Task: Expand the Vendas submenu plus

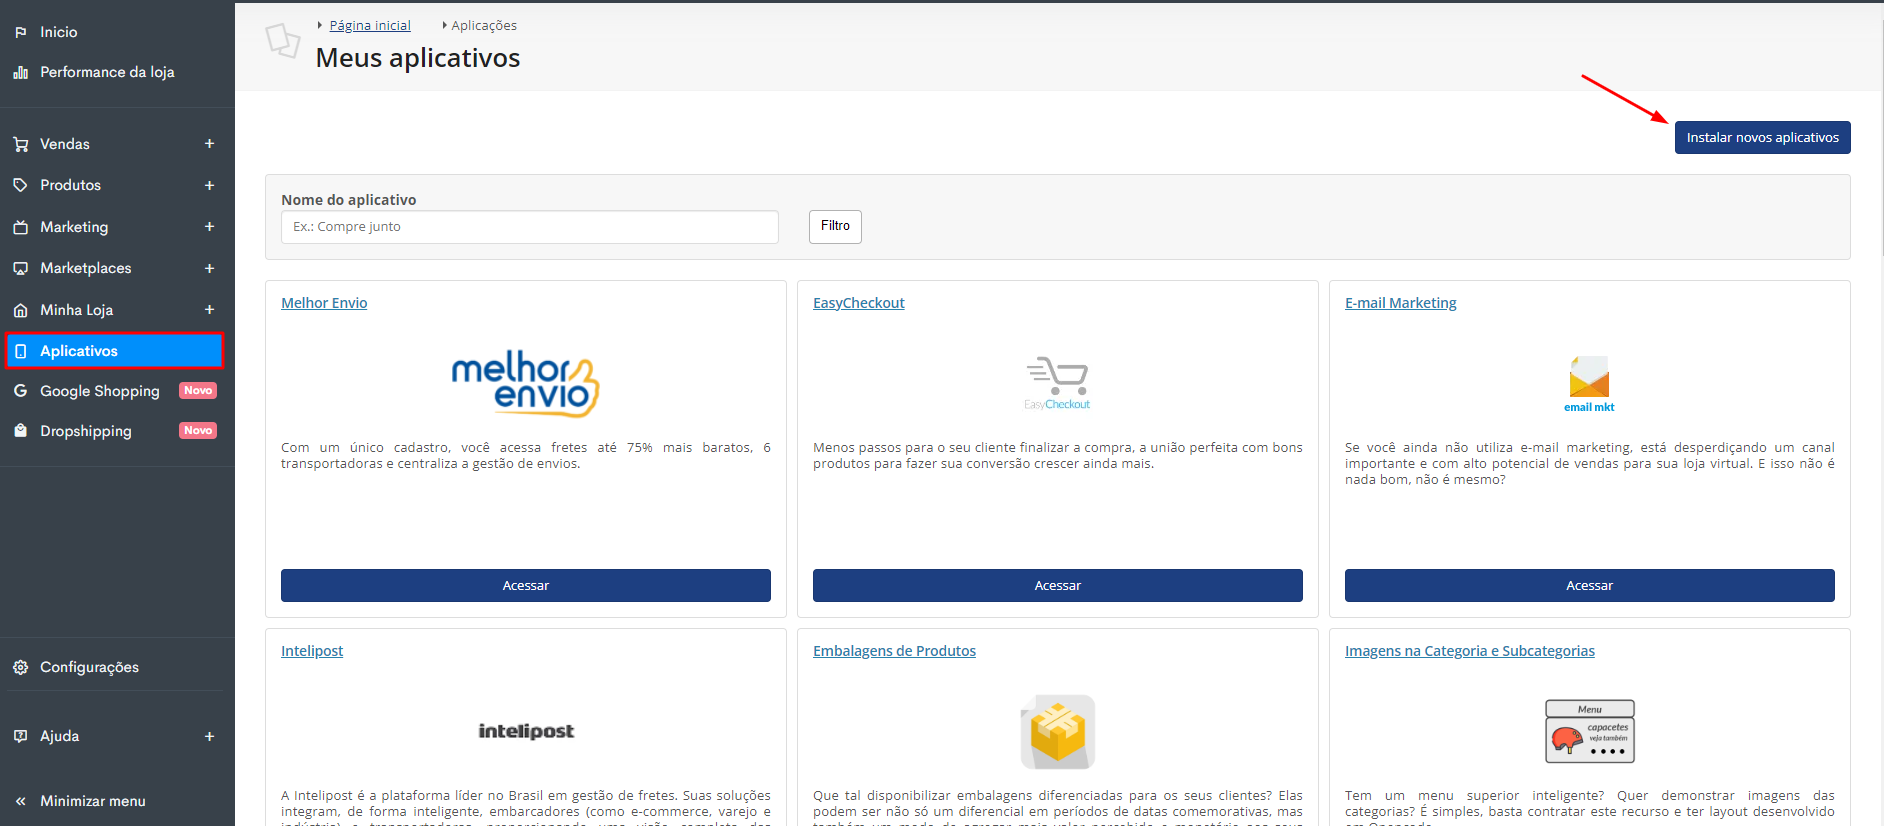Action: tap(209, 144)
